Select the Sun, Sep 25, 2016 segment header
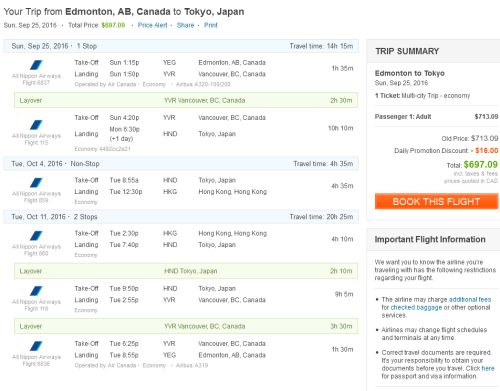 [x=181, y=46]
